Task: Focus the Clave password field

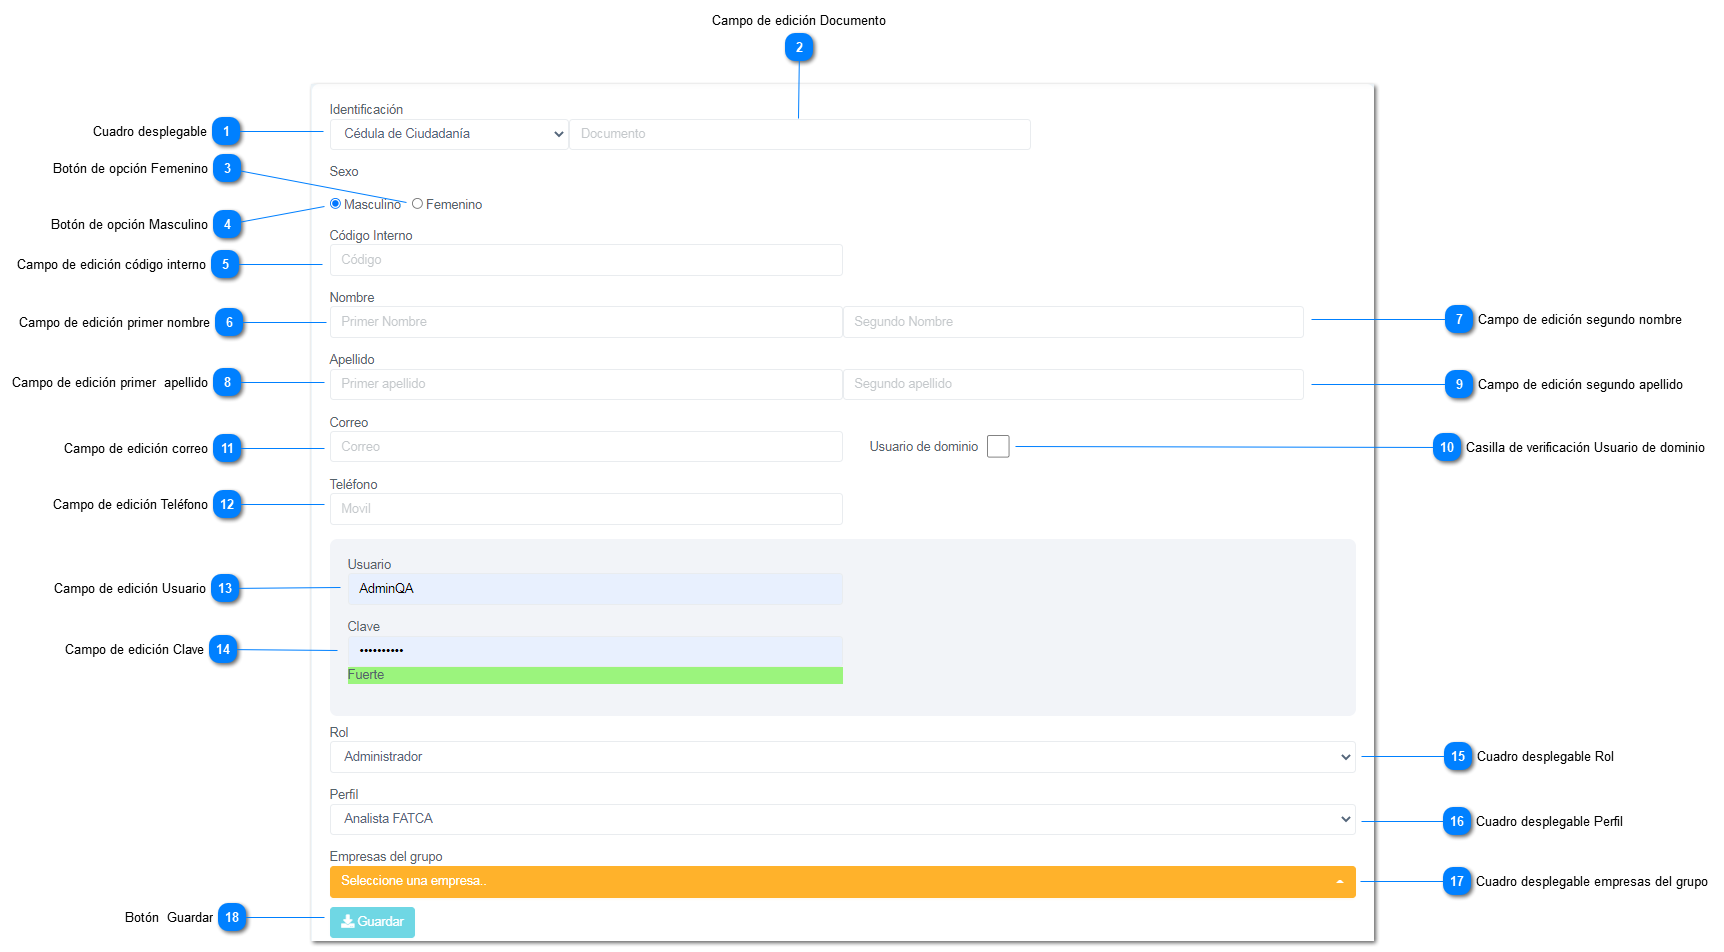Action: point(594,650)
